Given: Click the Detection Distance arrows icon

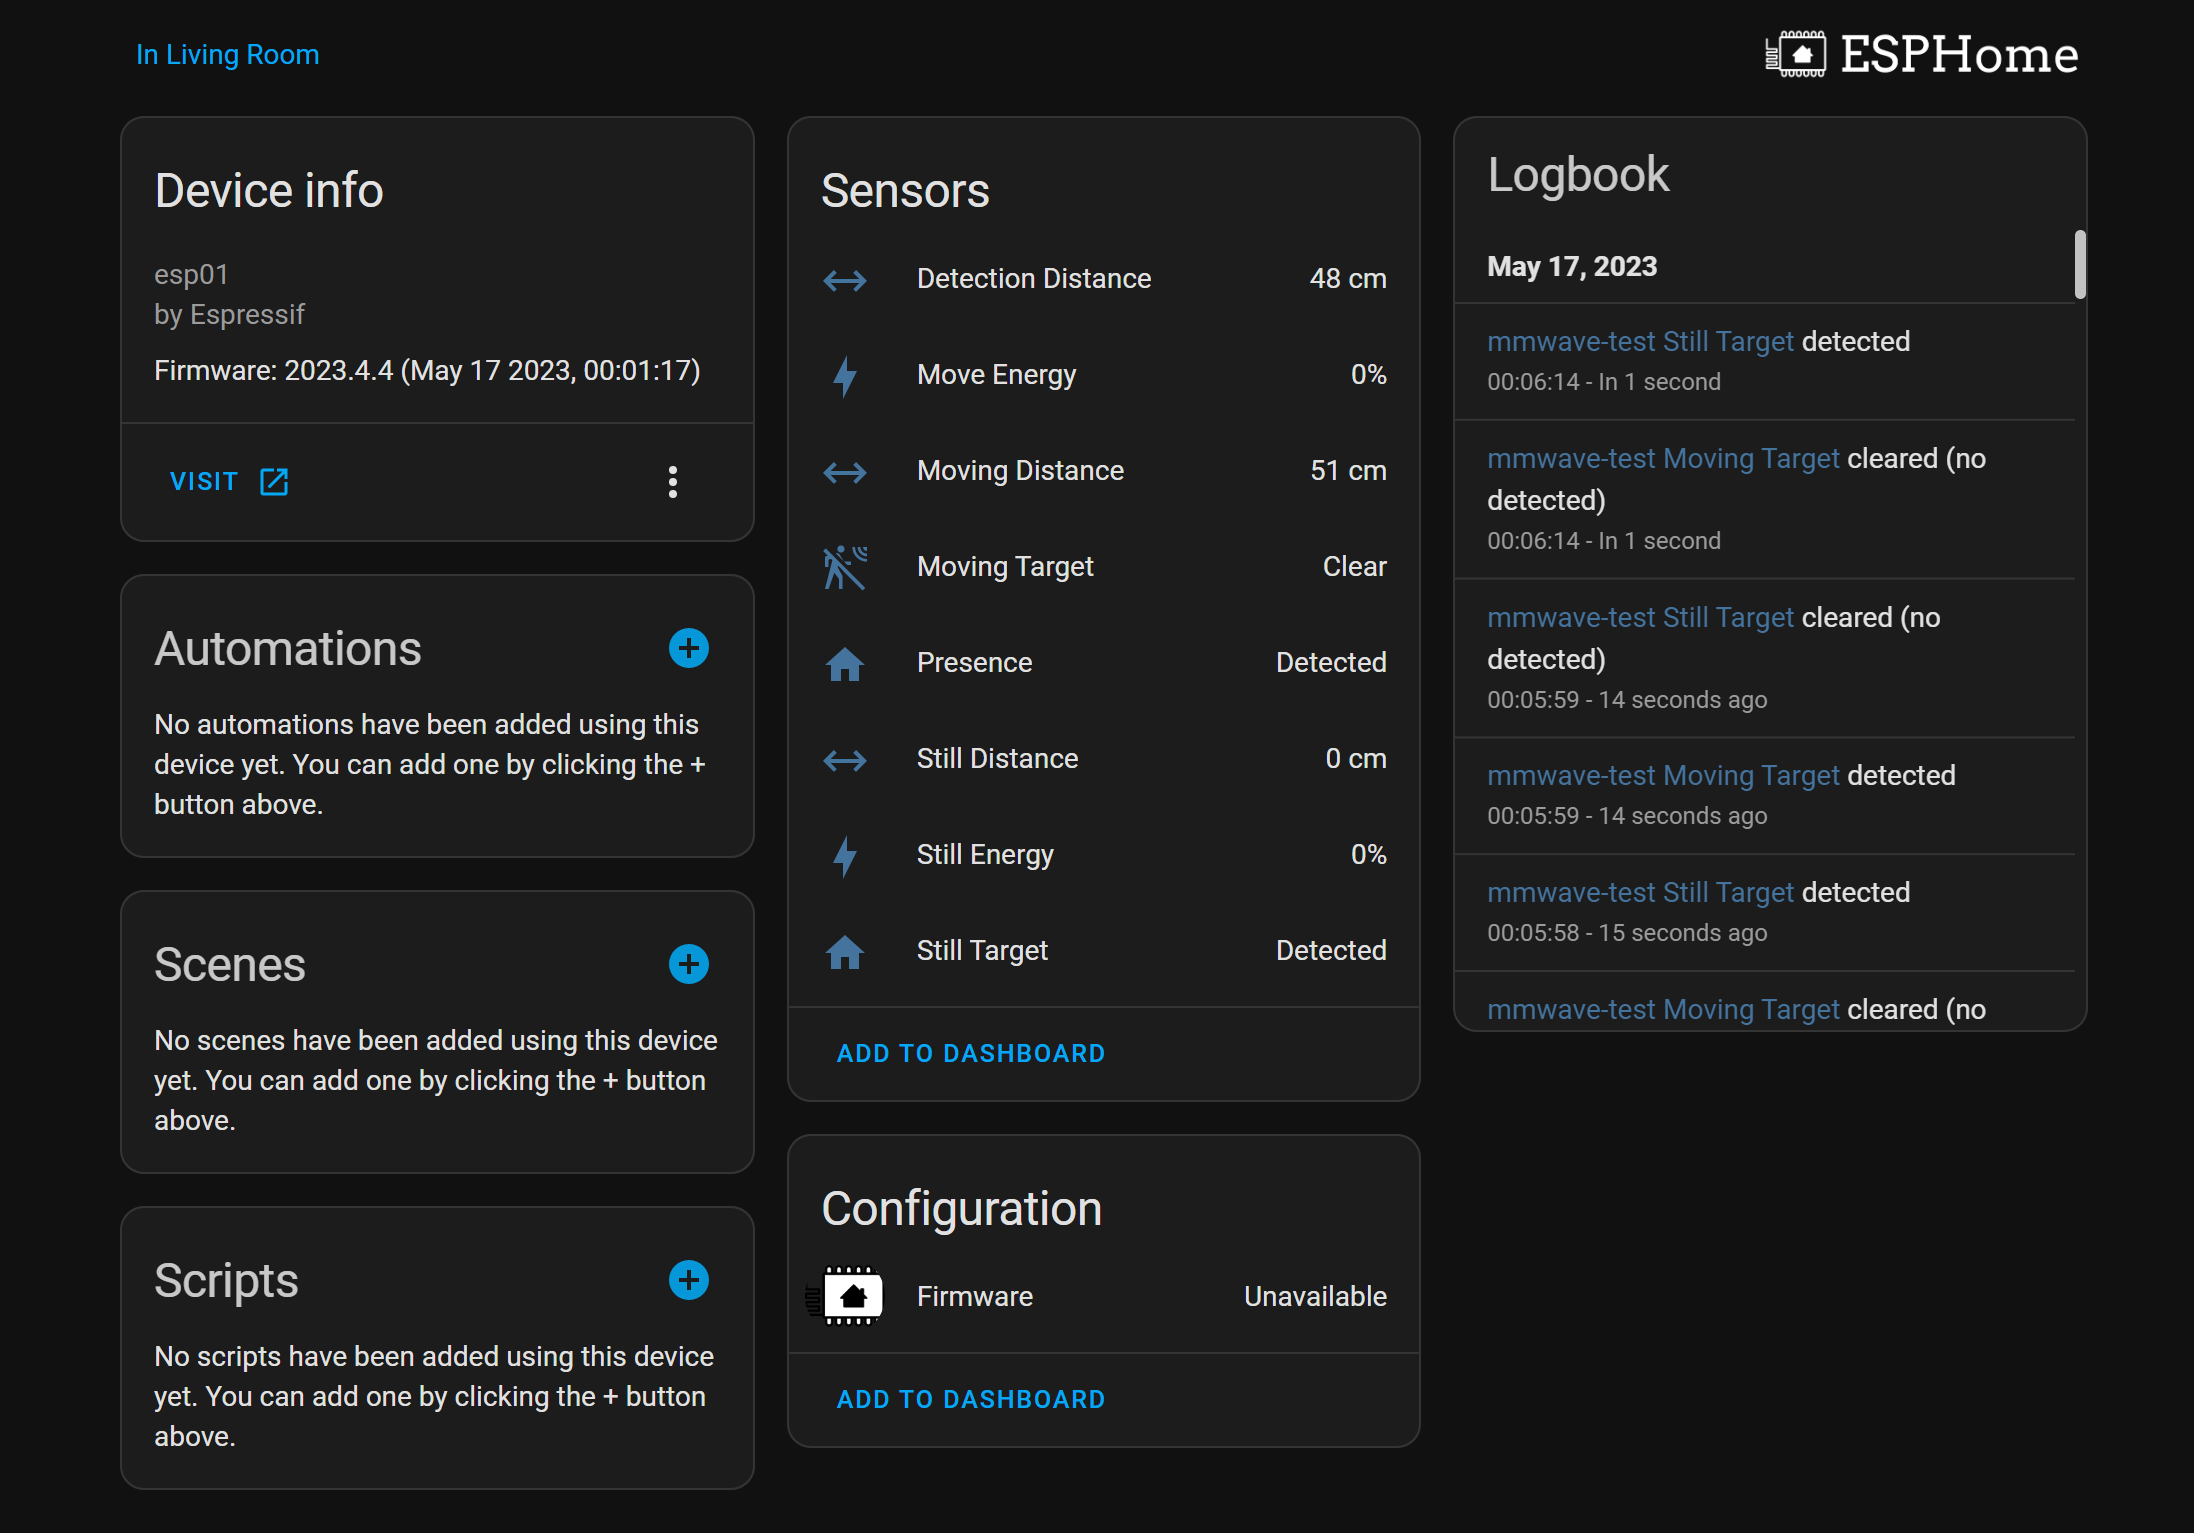Looking at the screenshot, I should [x=845, y=279].
